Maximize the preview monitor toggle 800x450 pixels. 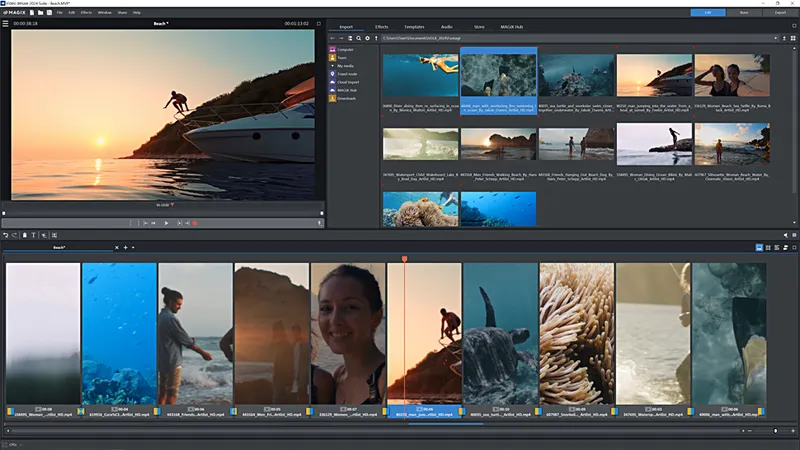[318, 22]
